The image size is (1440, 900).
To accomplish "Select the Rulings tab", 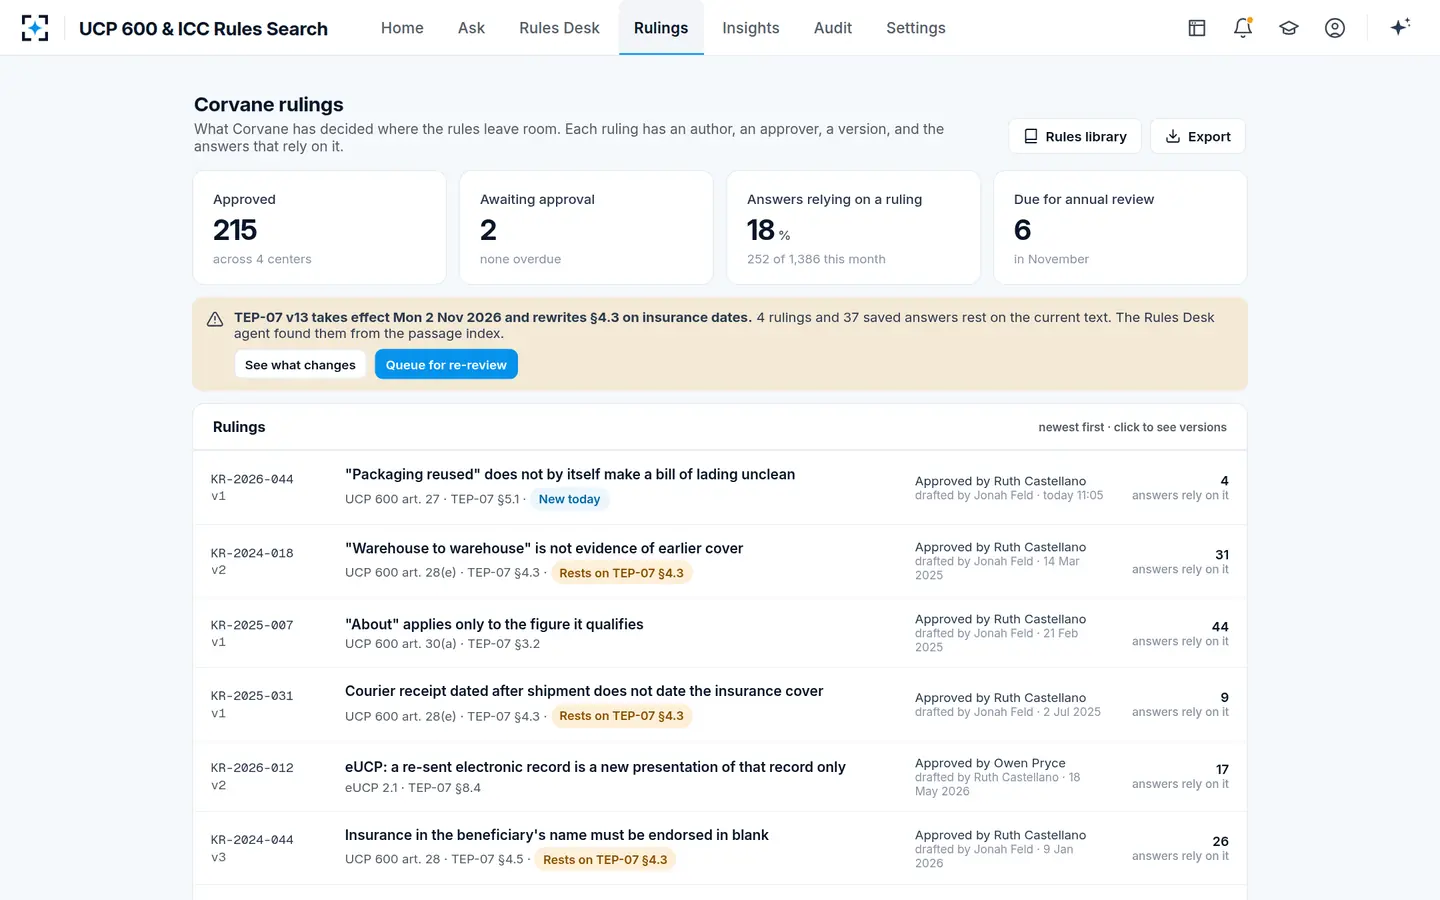I will click(661, 28).
